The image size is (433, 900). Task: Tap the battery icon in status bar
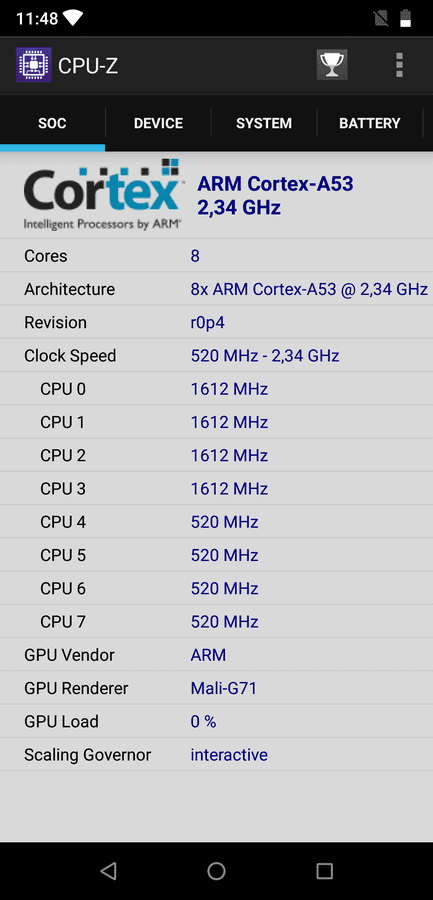[405, 18]
